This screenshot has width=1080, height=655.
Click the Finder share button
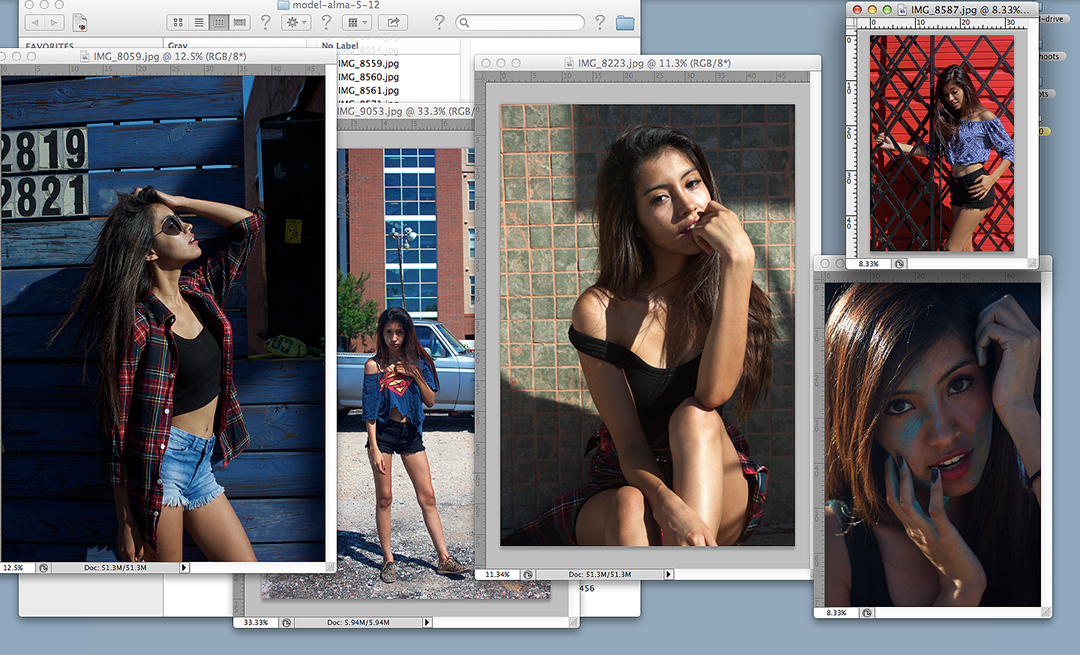coord(393,23)
